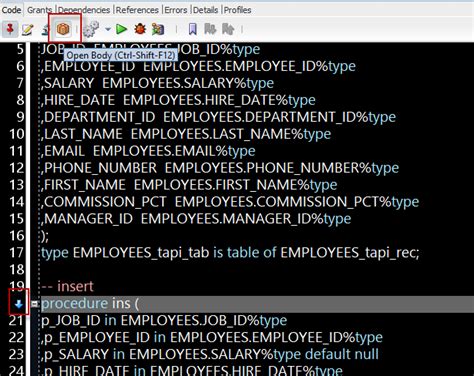Click the 'p_JOB_ID in' parameter line
Image resolution: width=474 pixels, height=376 pixels.
click(x=164, y=321)
